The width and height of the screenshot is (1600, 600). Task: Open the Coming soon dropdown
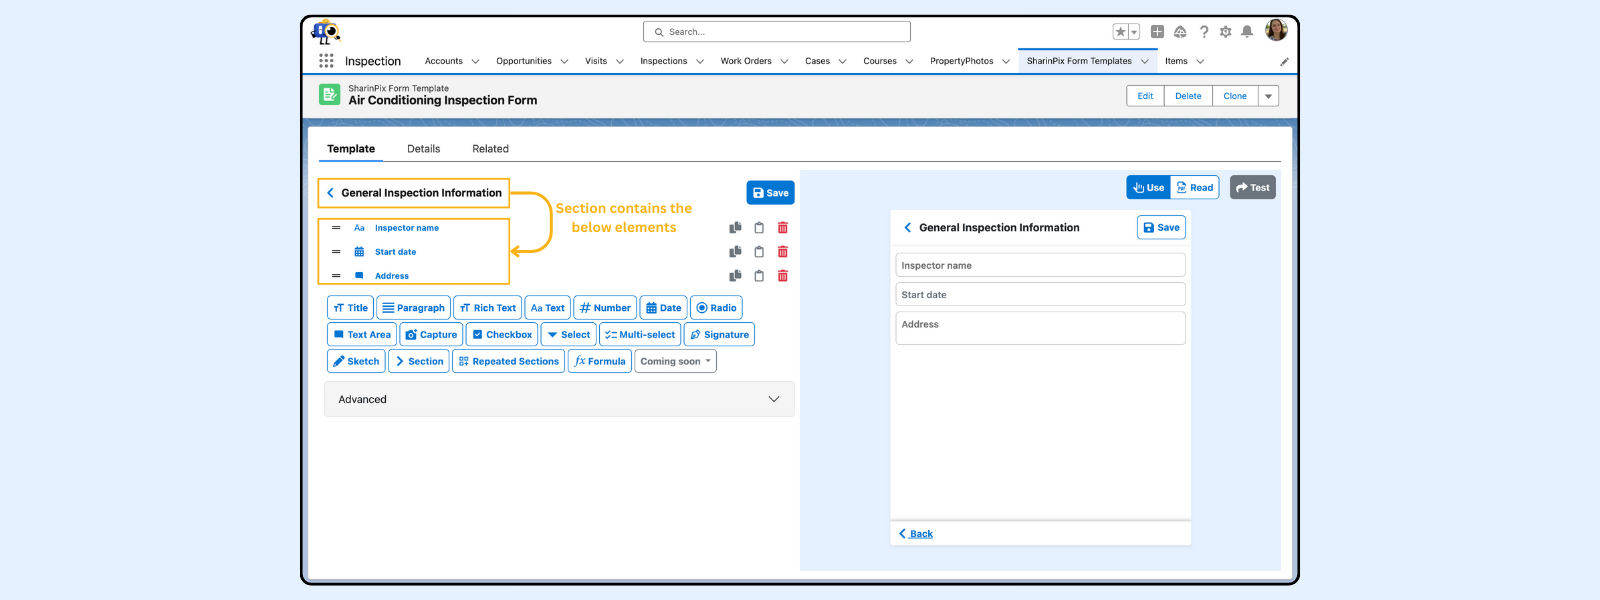click(x=678, y=362)
